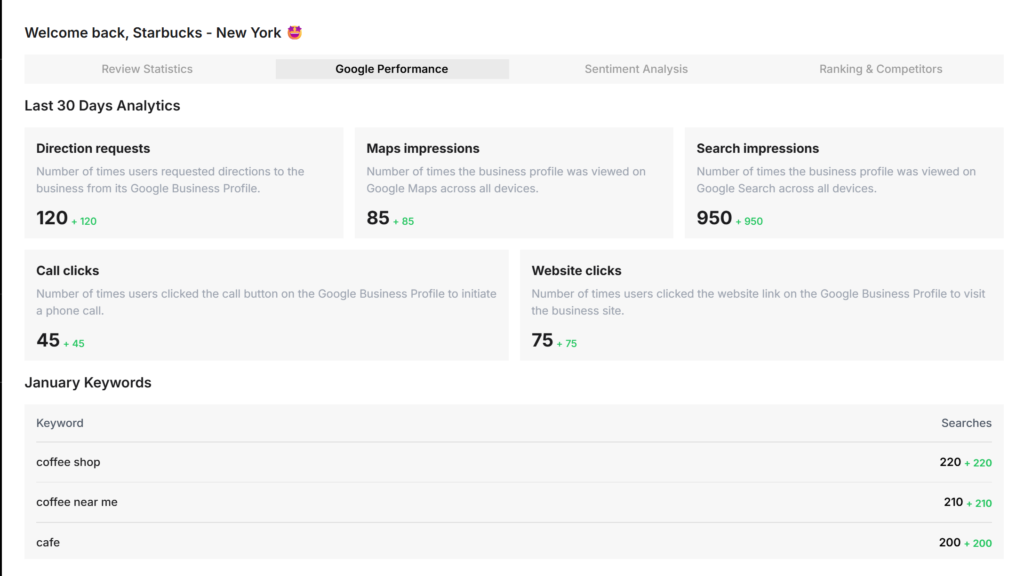Select the Google Performance tab

(391, 69)
